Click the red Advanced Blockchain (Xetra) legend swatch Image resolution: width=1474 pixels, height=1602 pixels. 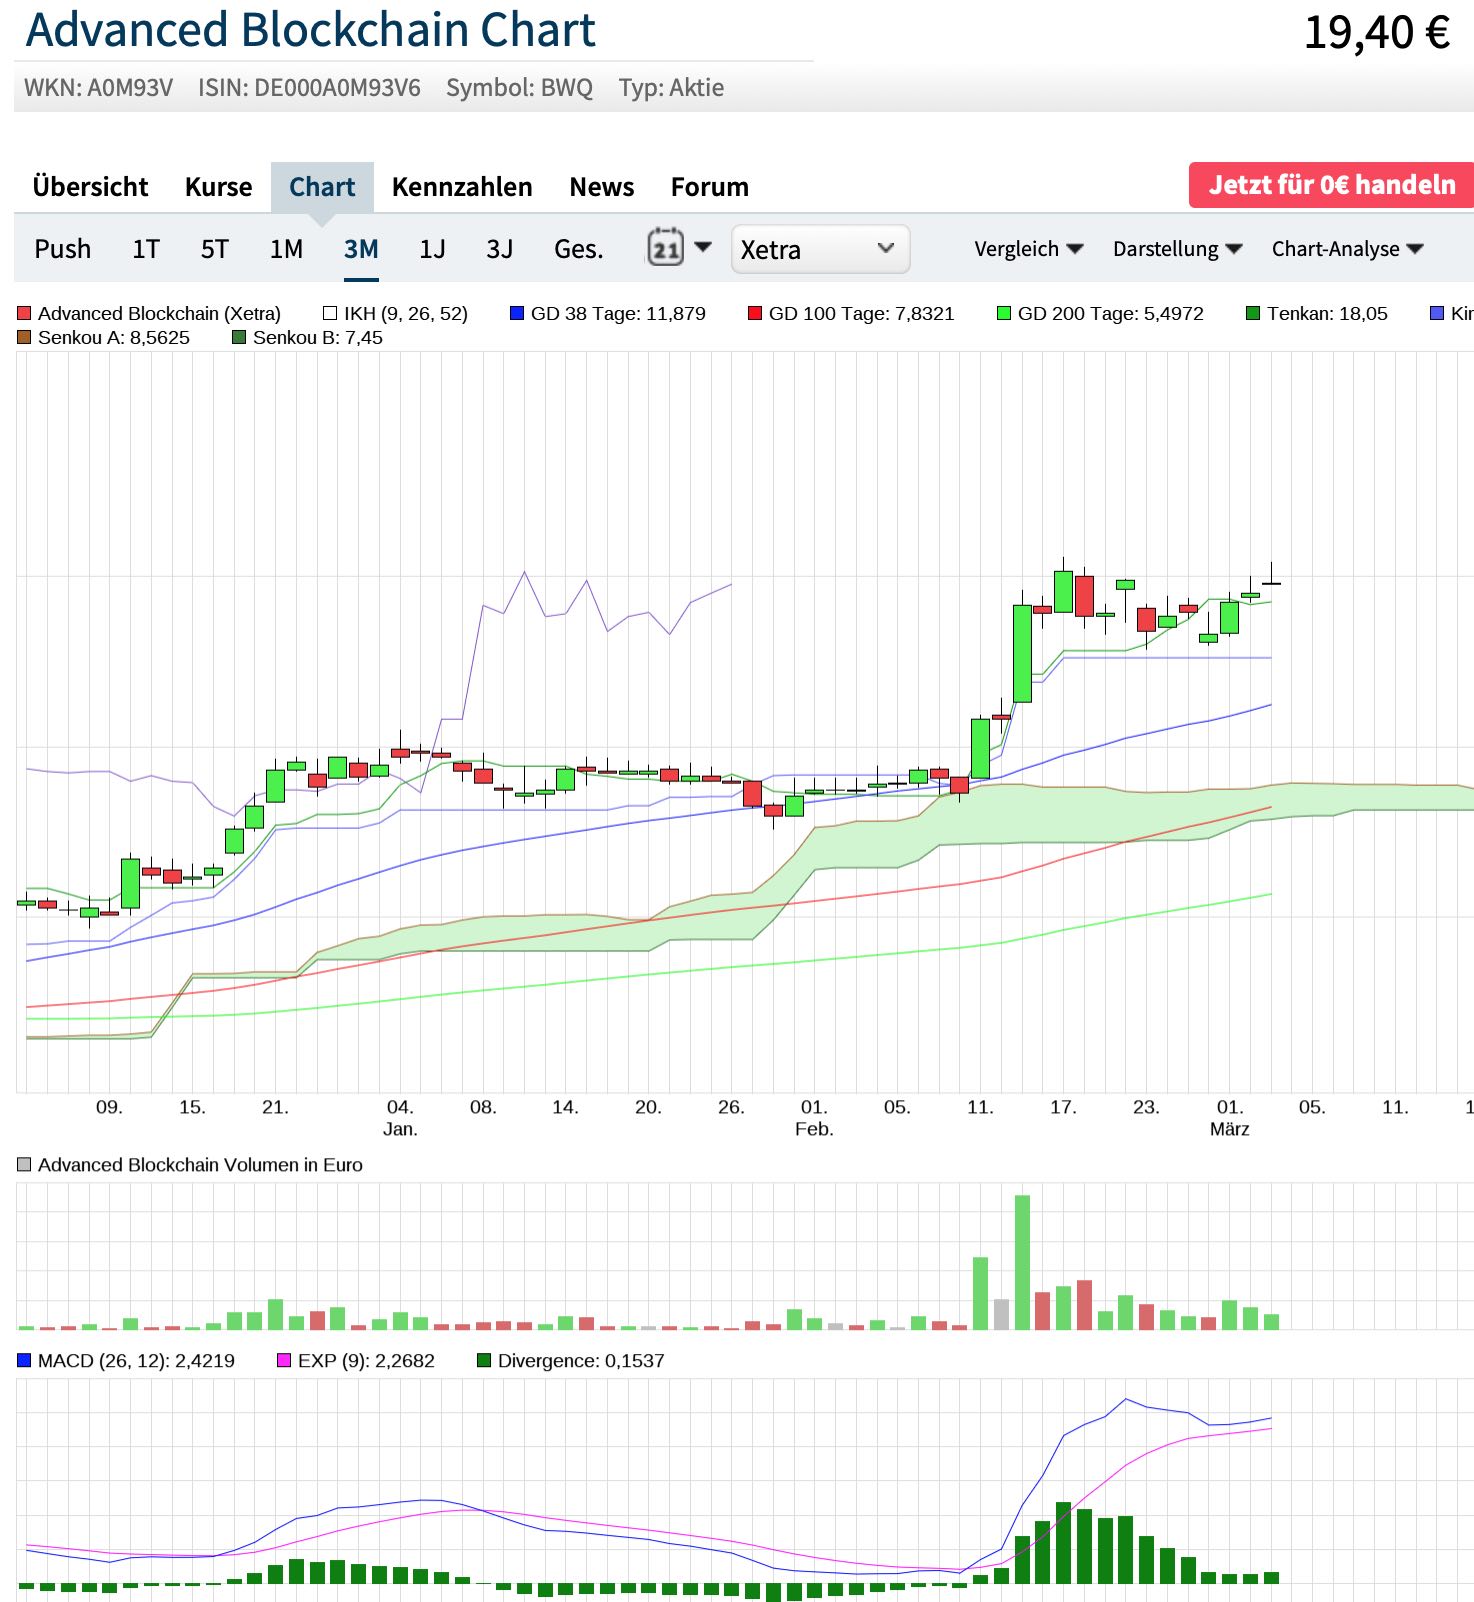click(25, 314)
